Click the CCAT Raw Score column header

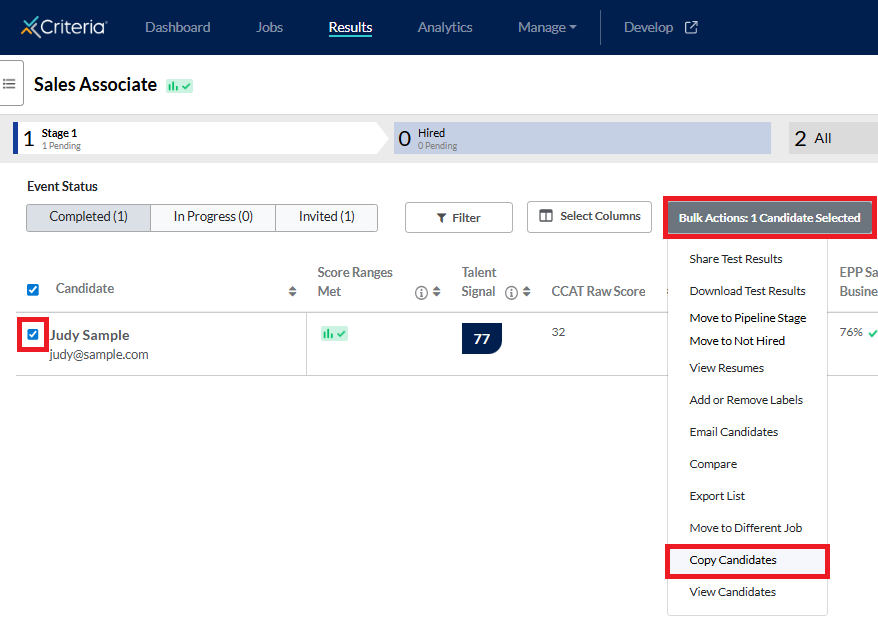pos(598,291)
